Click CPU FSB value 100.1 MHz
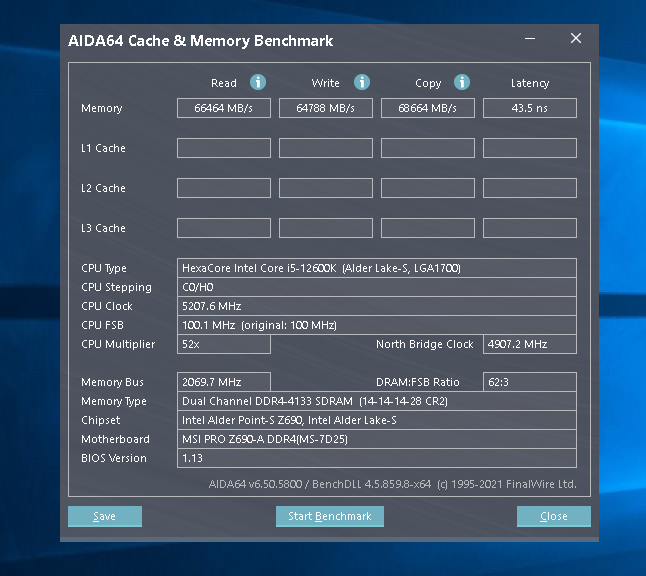The width and height of the screenshot is (646, 576). pos(377,325)
